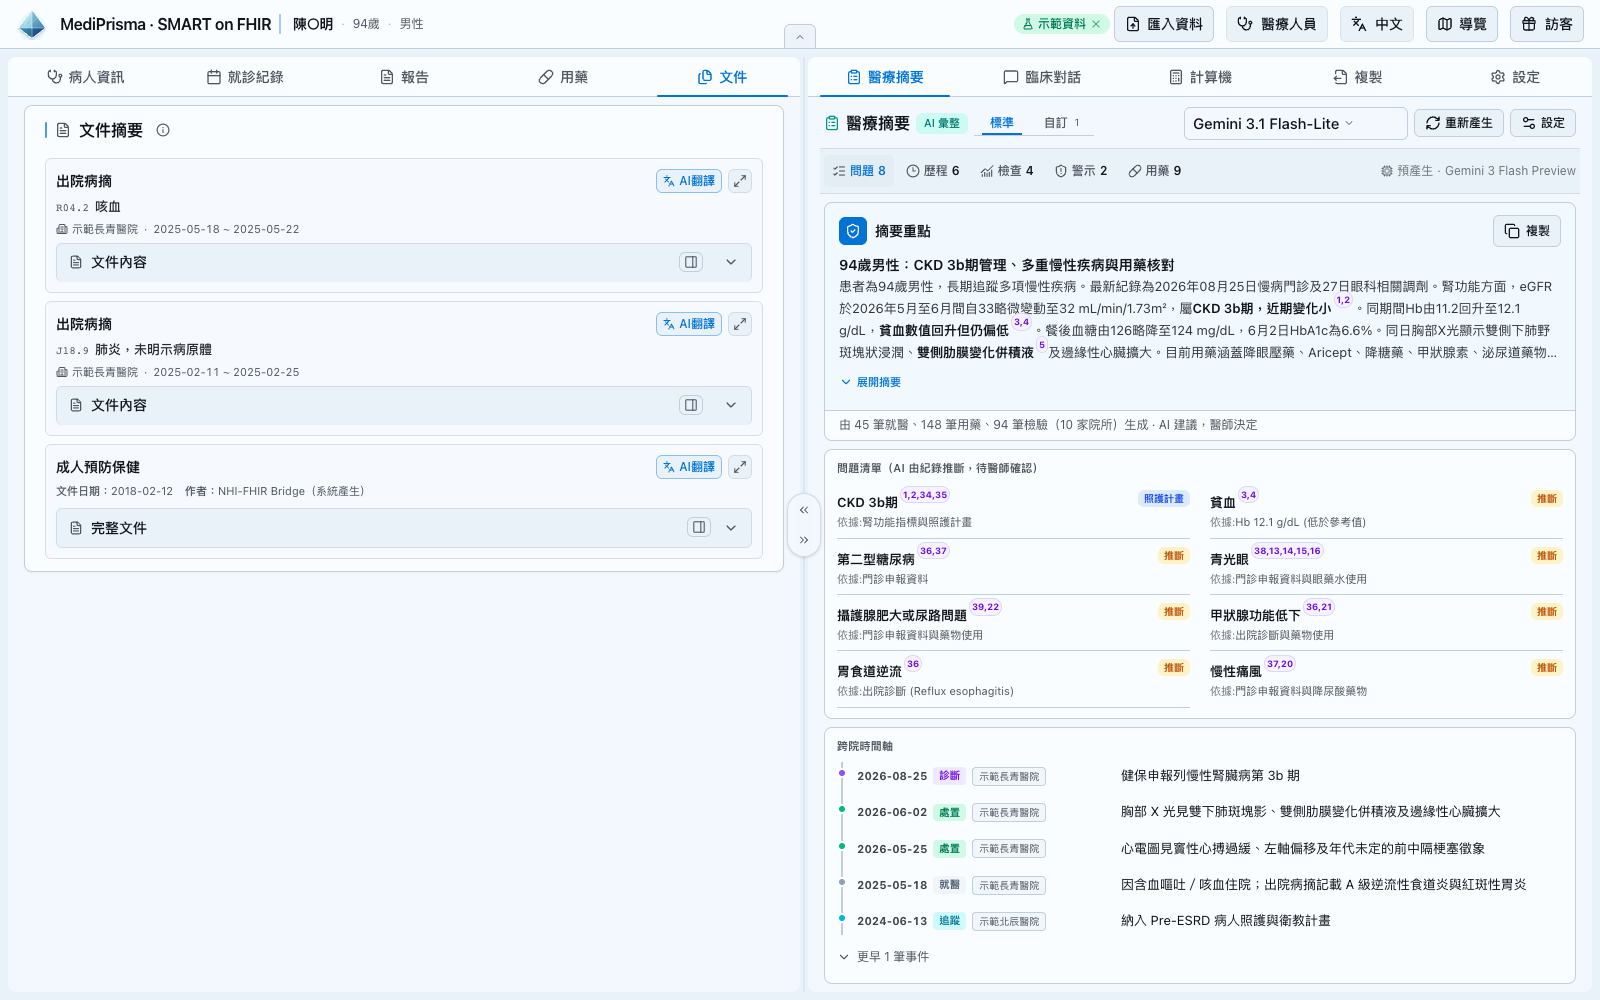Translate 肺炎 discharge summary with AI翻譯
This screenshot has width=1600, height=1000.
coord(689,324)
